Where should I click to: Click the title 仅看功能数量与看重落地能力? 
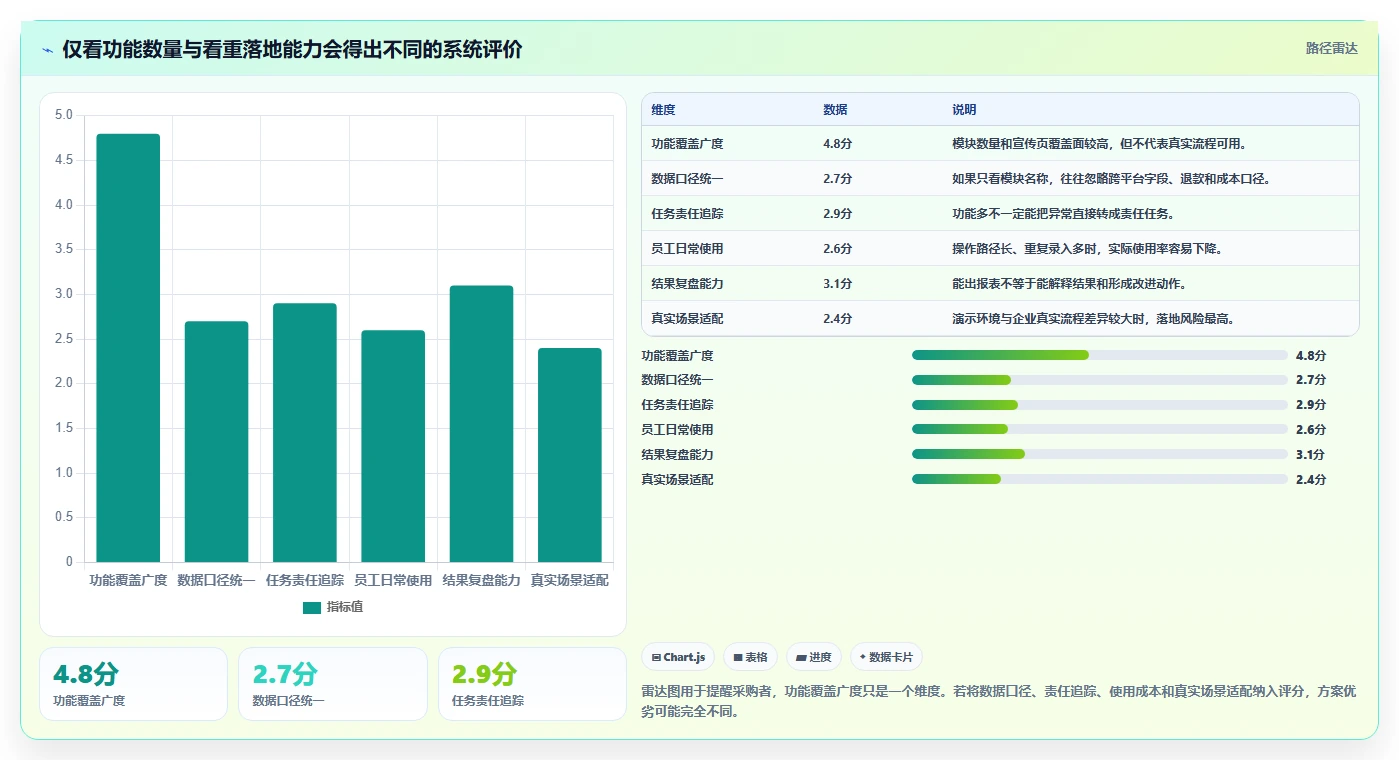(292, 50)
